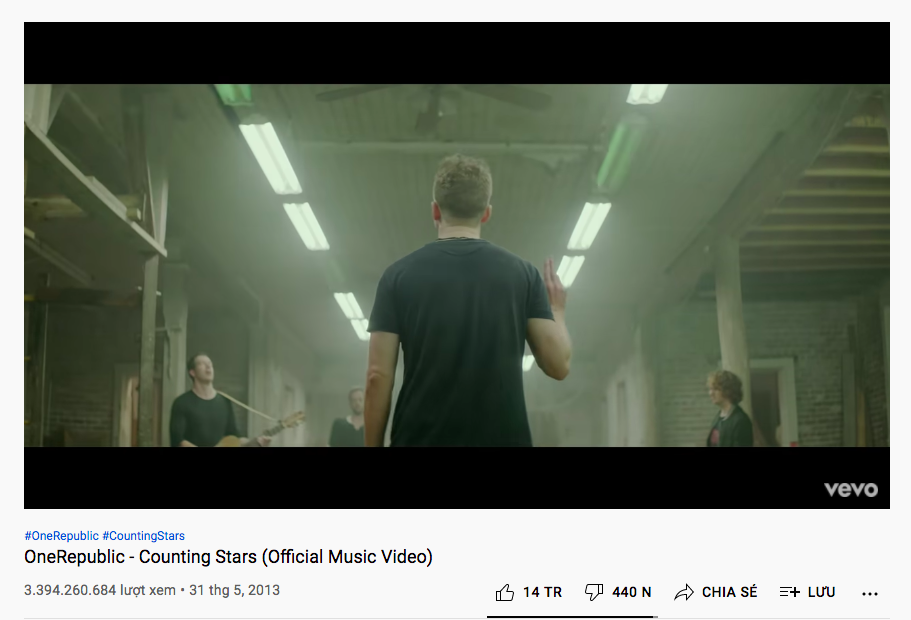Click the save-to-playlist icon
This screenshot has height=620, width=911.
(x=790, y=592)
